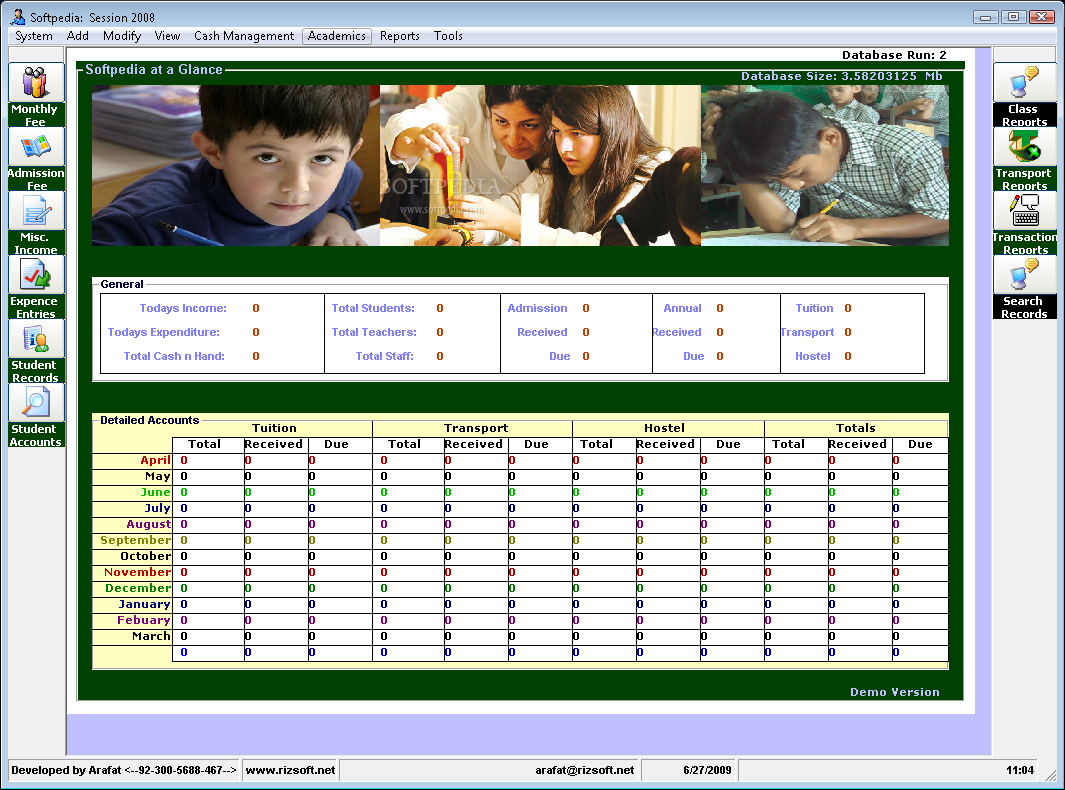
Task: Open the Academics menu
Action: 337,36
